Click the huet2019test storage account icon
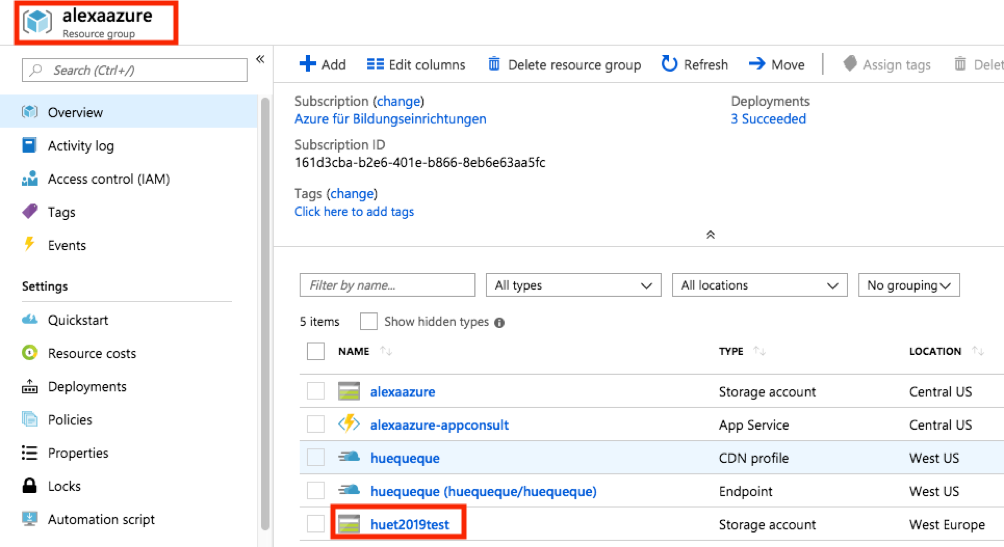The image size is (1004, 547). [x=349, y=524]
